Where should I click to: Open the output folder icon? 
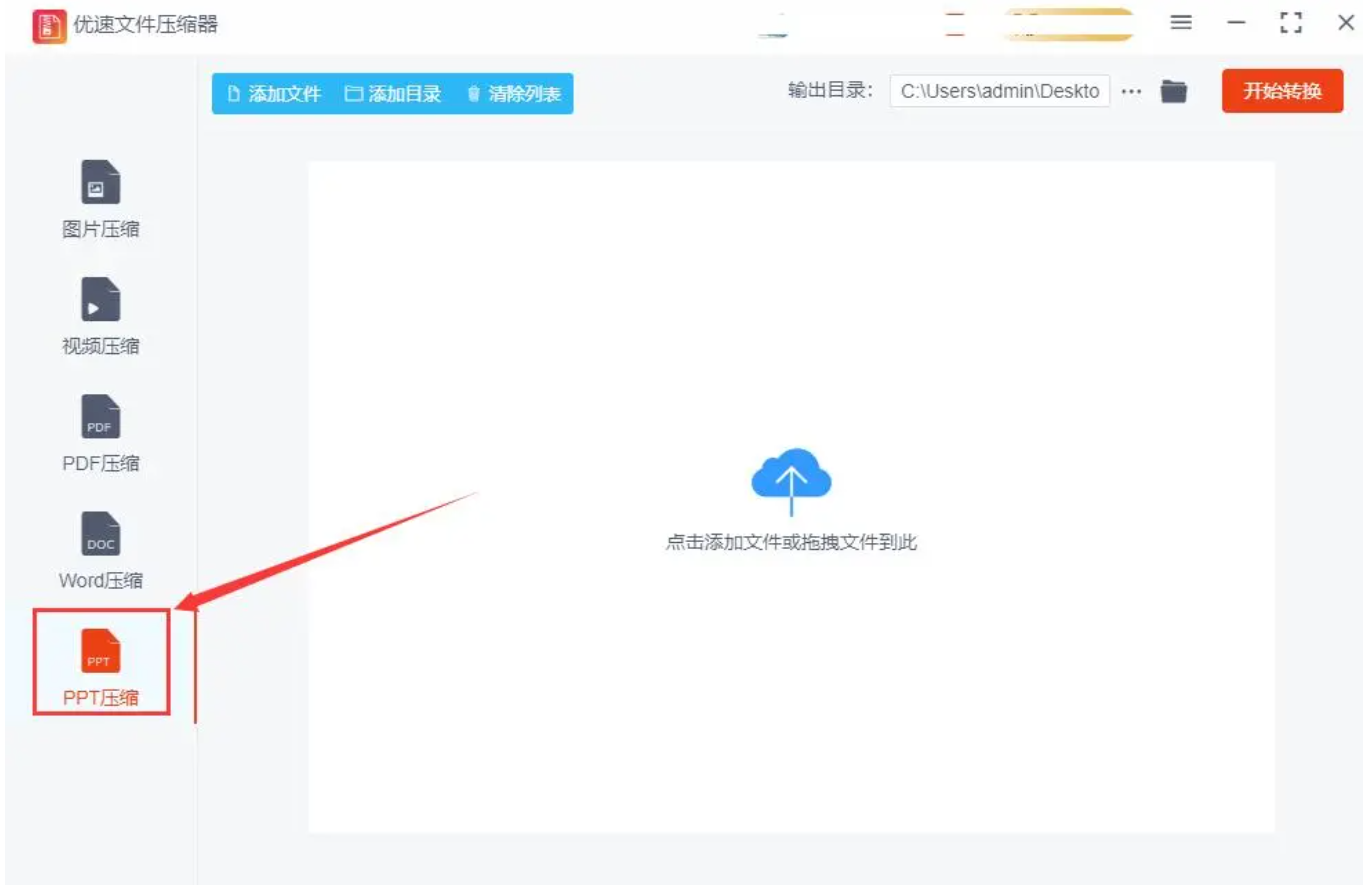(1173, 91)
